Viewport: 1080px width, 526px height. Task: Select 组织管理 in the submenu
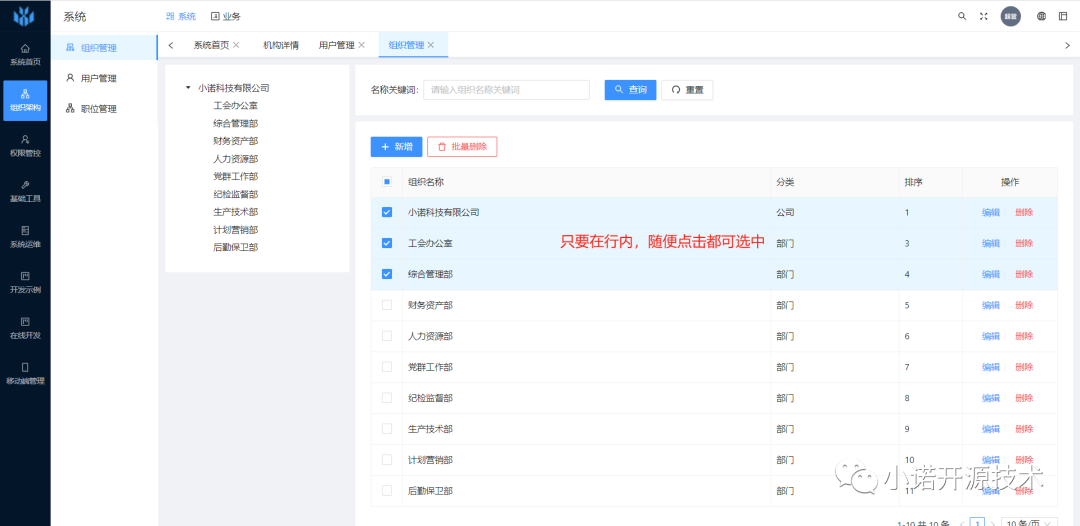[x=104, y=48]
